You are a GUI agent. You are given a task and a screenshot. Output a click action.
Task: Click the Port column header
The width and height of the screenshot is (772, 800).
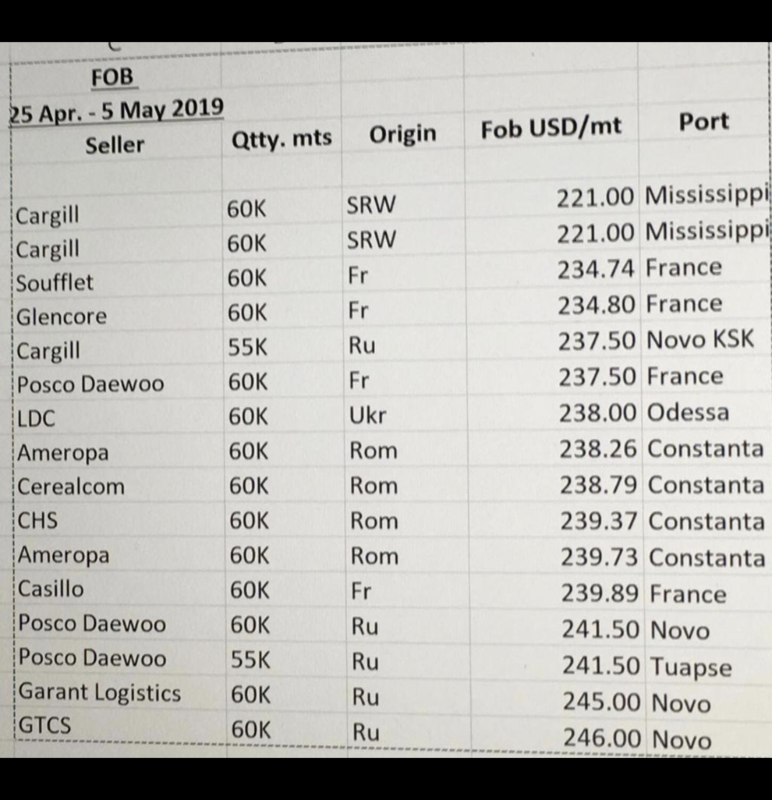pos(702,124)
